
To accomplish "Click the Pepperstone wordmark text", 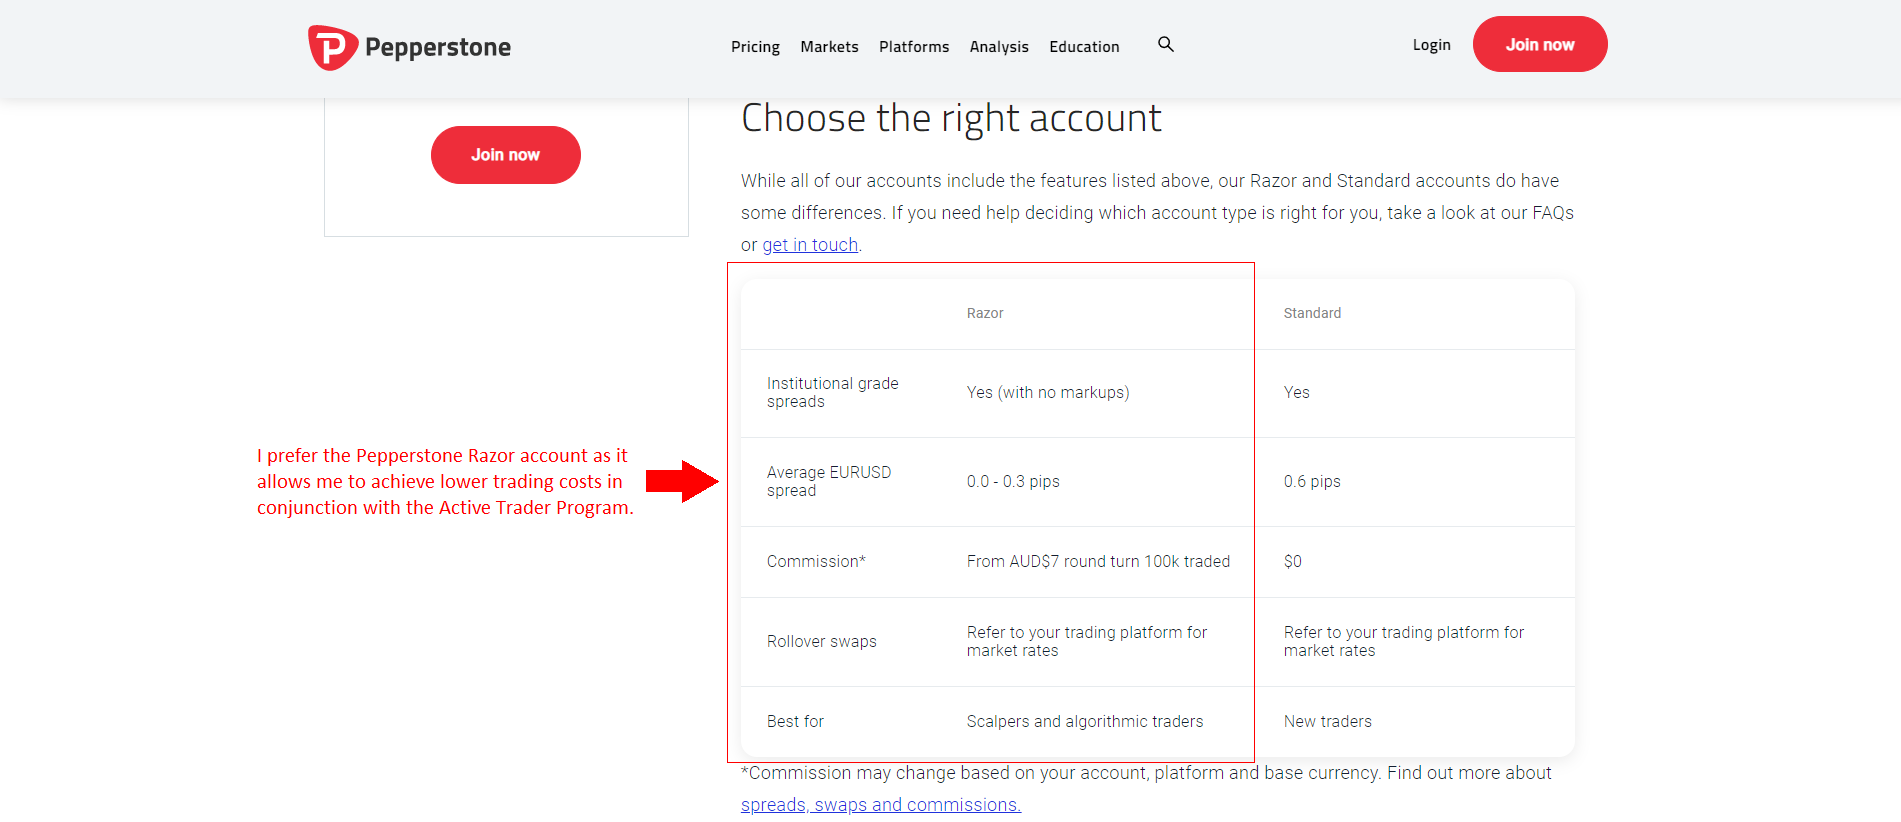I will pos(438,47).
